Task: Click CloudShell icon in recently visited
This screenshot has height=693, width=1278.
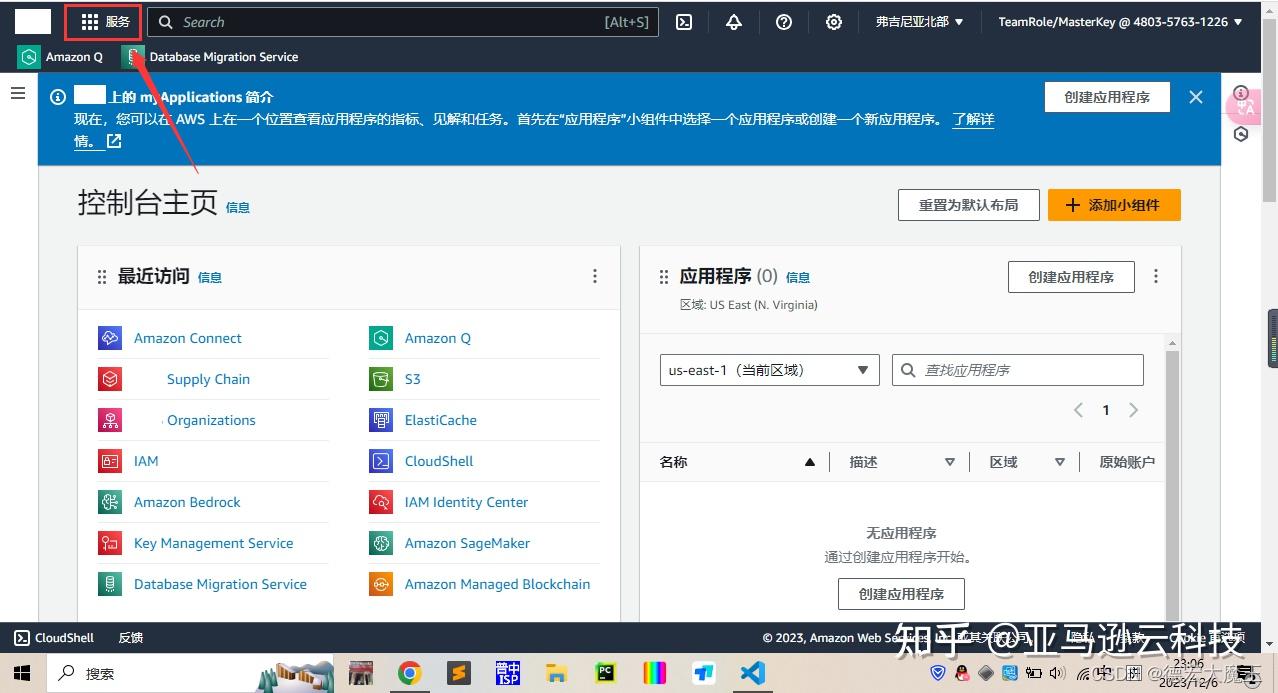Action: point(381,461)
